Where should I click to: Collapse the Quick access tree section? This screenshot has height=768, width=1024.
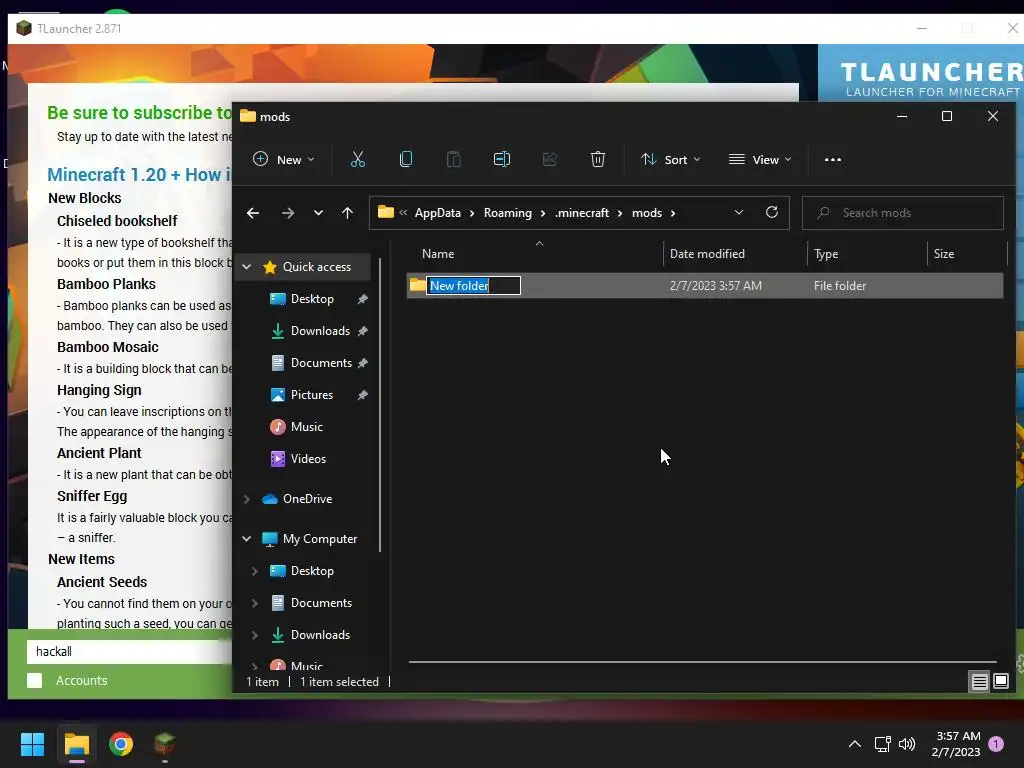(247, 266)
